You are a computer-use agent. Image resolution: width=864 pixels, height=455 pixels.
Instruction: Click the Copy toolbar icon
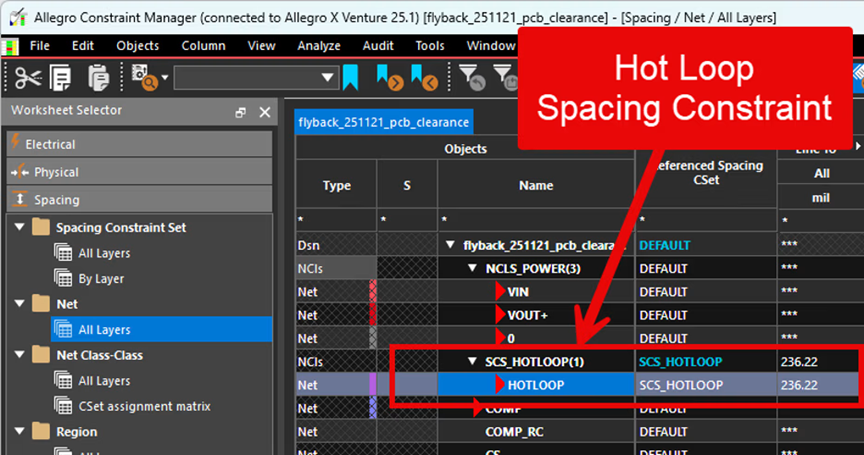pyautogui.click(x=60, y=78)
